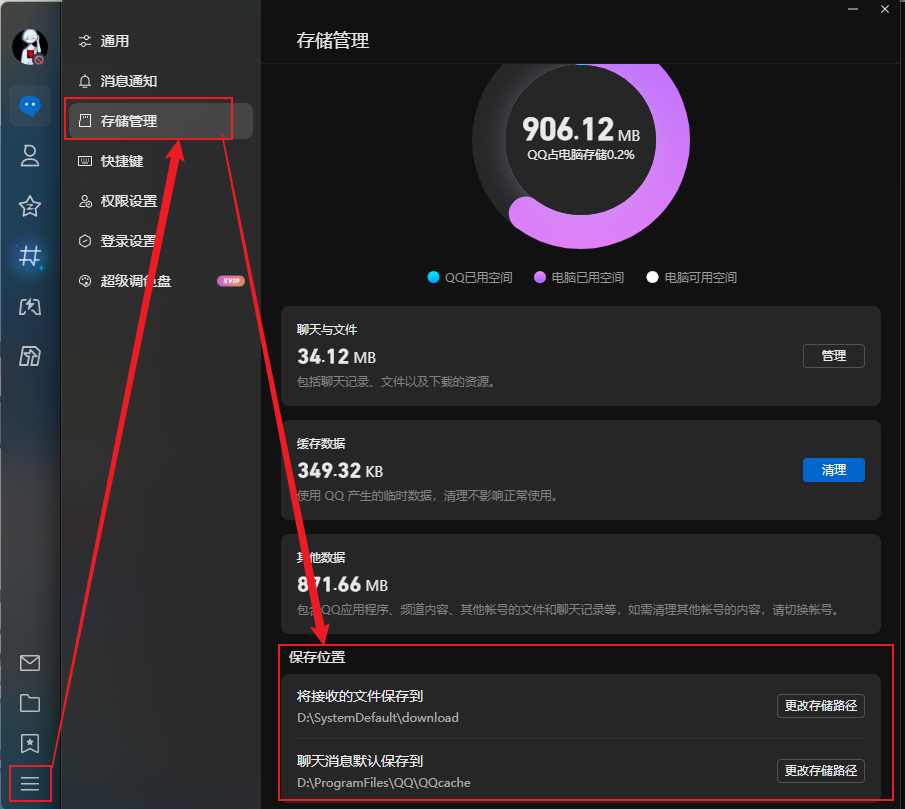Open the bookmark collection icon
The width and height of the screenshot is (905, 809).
coord(30,743)
